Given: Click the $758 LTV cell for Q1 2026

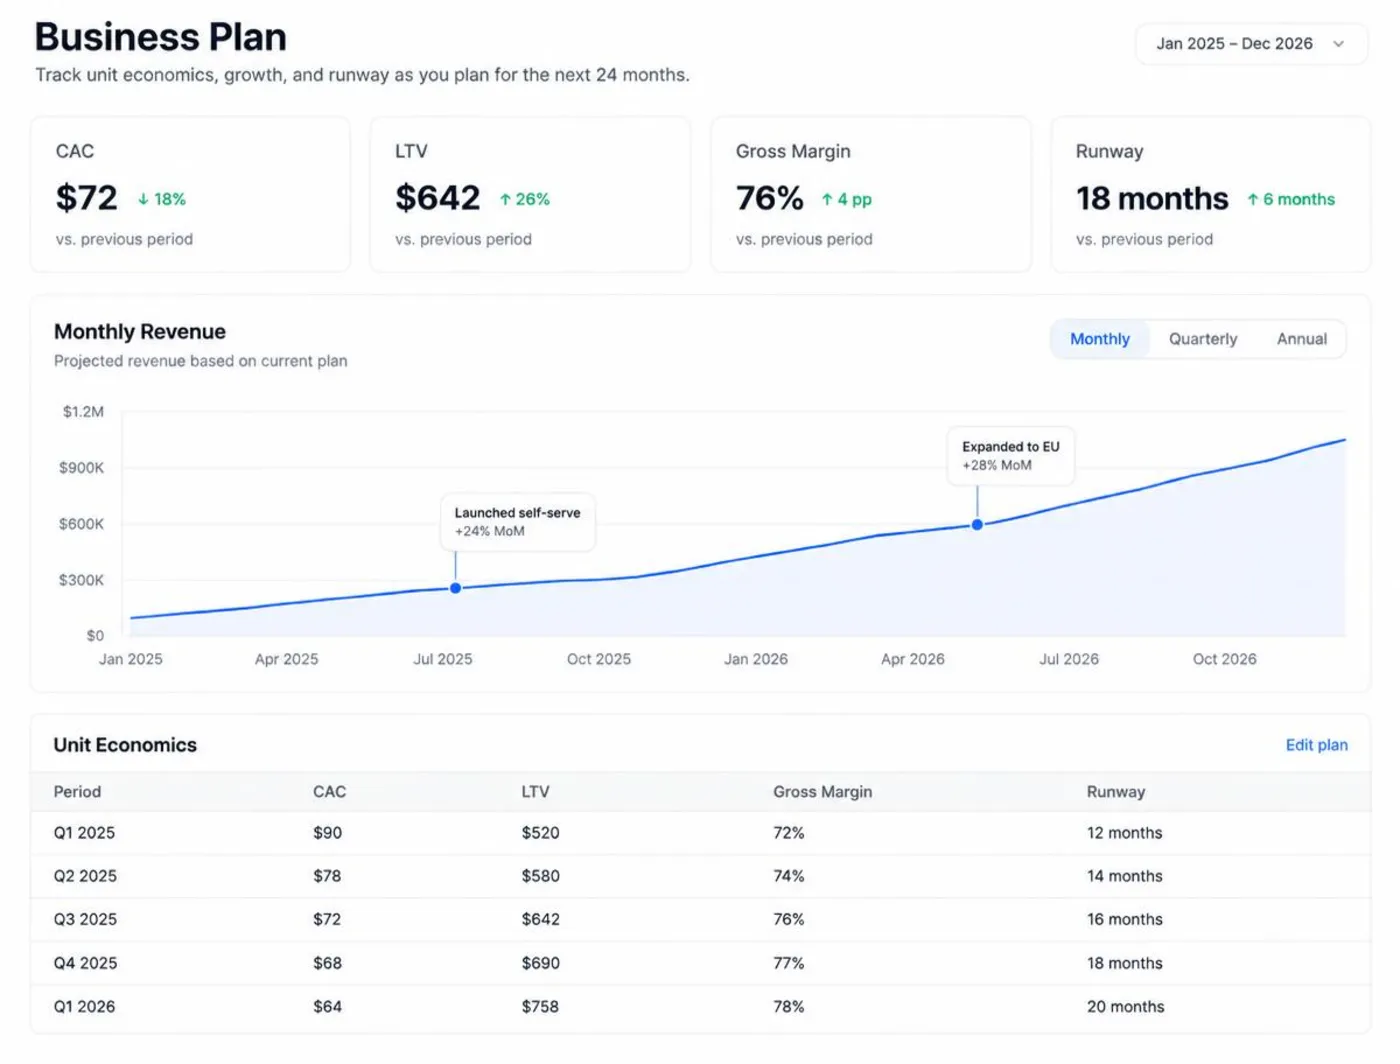Looking at the screenshot, I should coord(540,1007).
